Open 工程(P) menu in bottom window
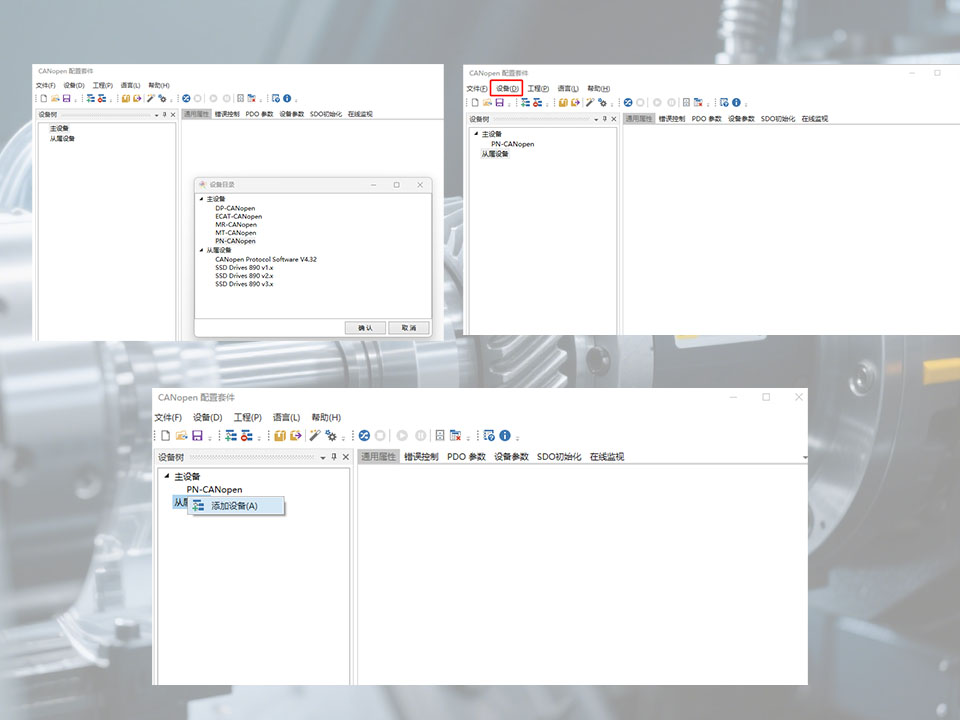 click(x=247, y=417)
